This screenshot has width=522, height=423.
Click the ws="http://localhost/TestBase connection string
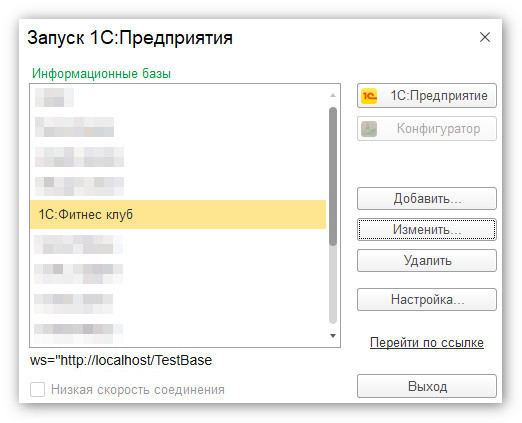coord(121,360)
